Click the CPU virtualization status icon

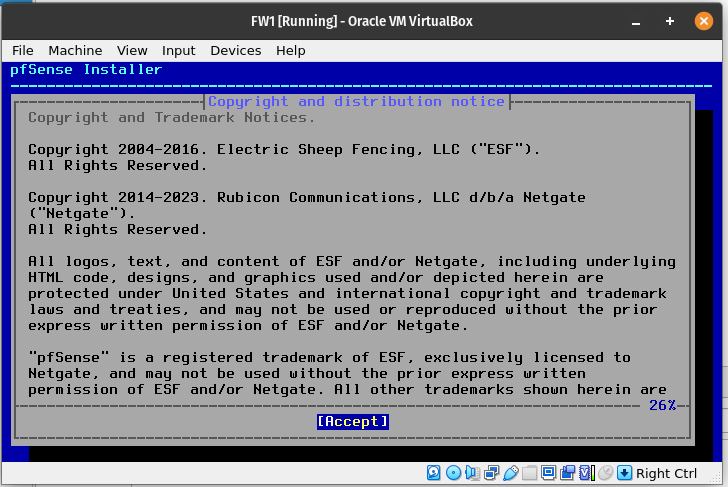click(586, 473)
